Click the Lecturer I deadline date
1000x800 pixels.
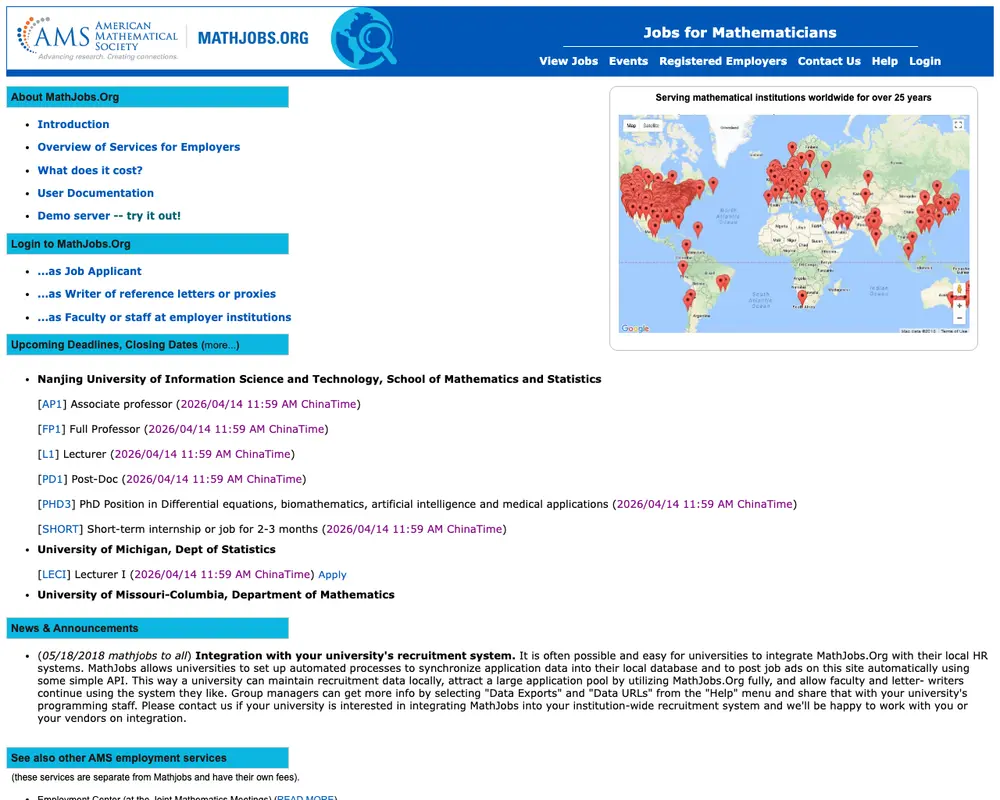(x=222, y=574)
